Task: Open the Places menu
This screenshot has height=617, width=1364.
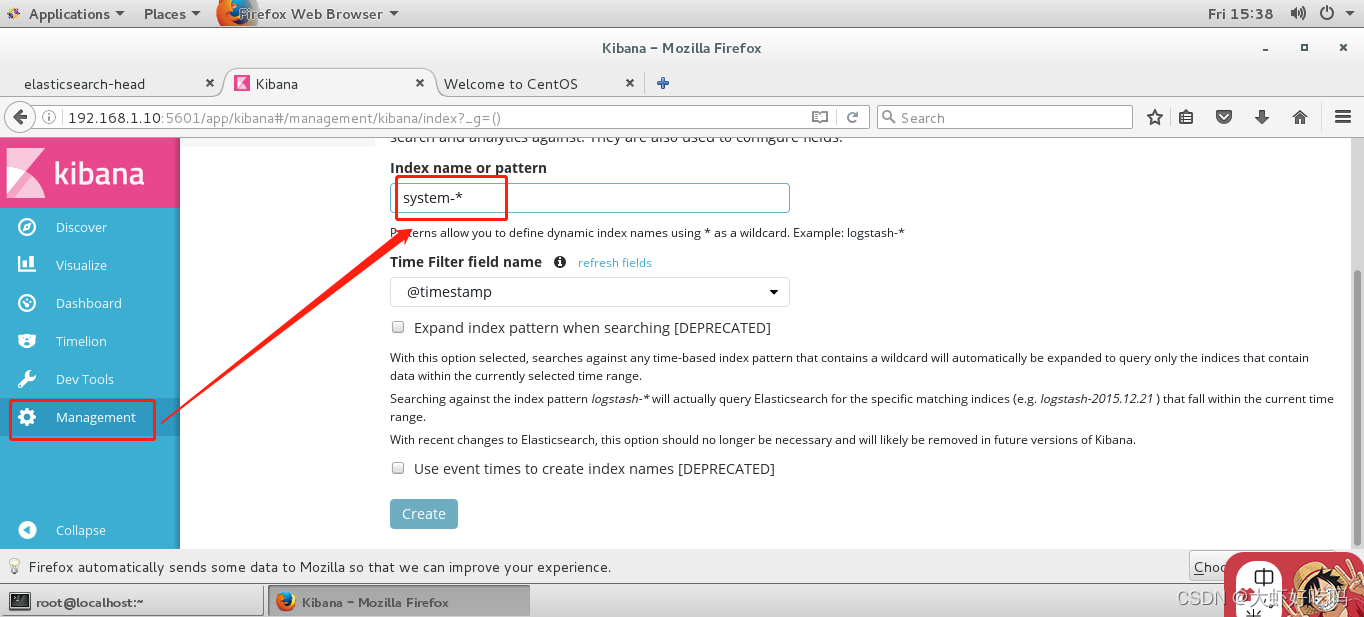Action: [172, 14]
